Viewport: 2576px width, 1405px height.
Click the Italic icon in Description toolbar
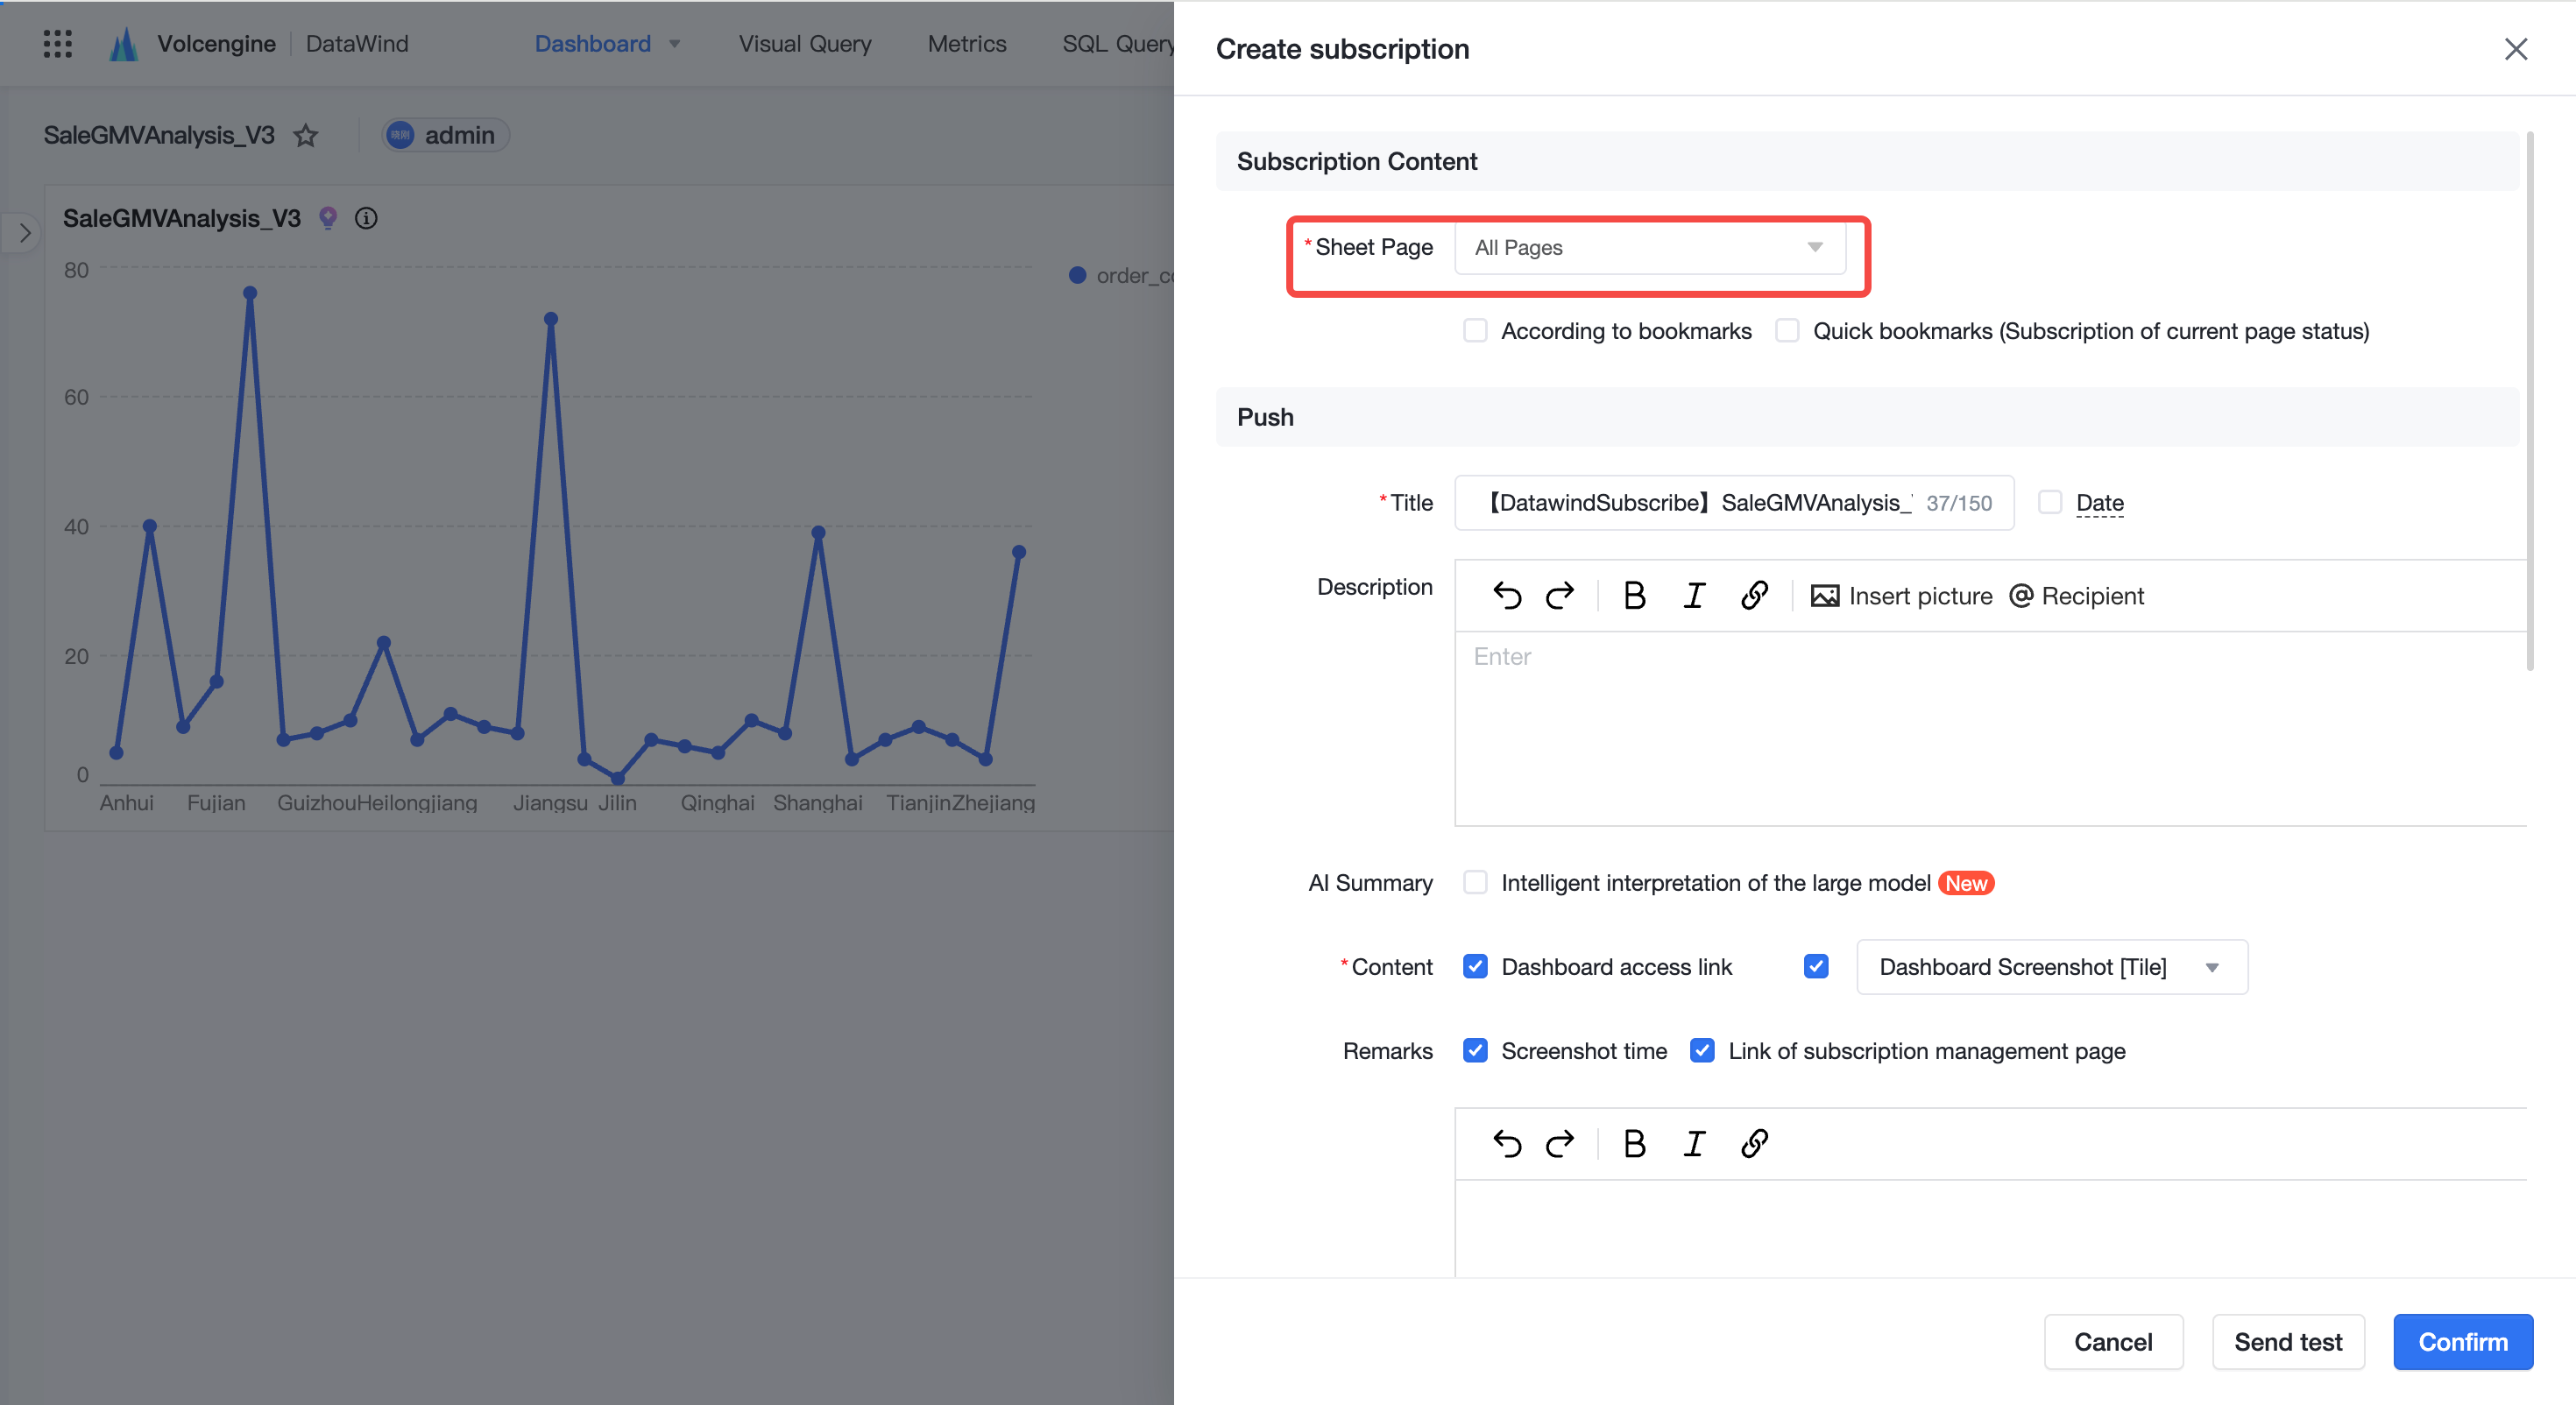coord(1694,596)
